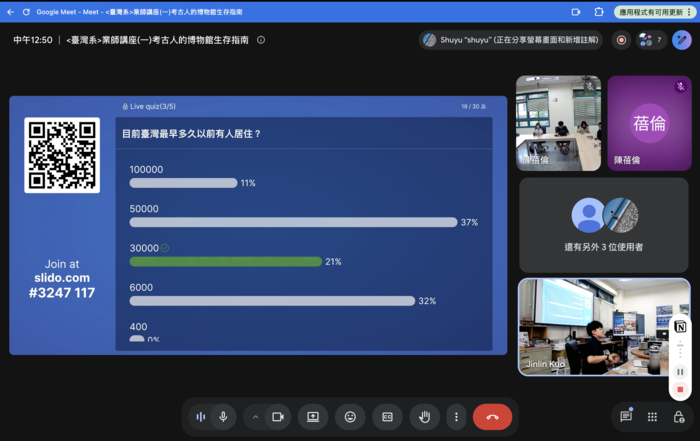Click the 100000 answer bar at 11%
The width and height of the screenshot is (700, 441).
183,183
